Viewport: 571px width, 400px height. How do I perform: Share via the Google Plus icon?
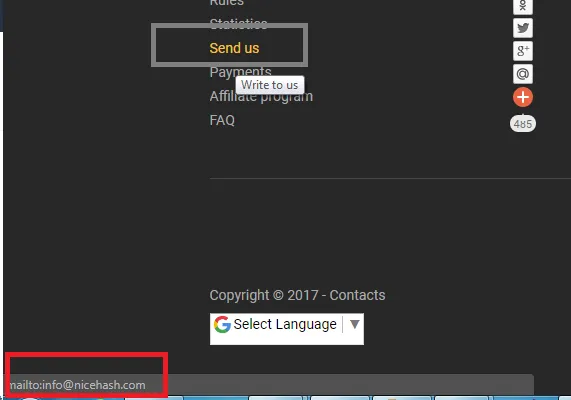click(x=523, y=51)
